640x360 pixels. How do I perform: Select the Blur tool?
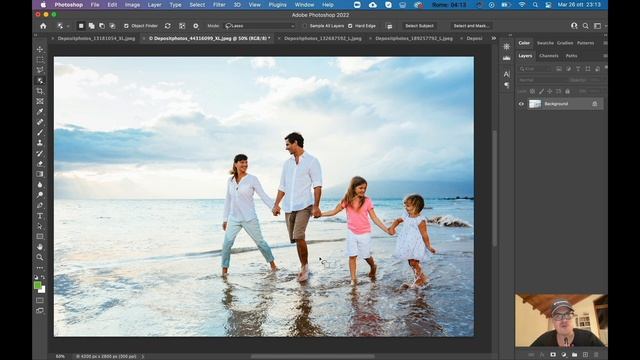coord(40,184)
